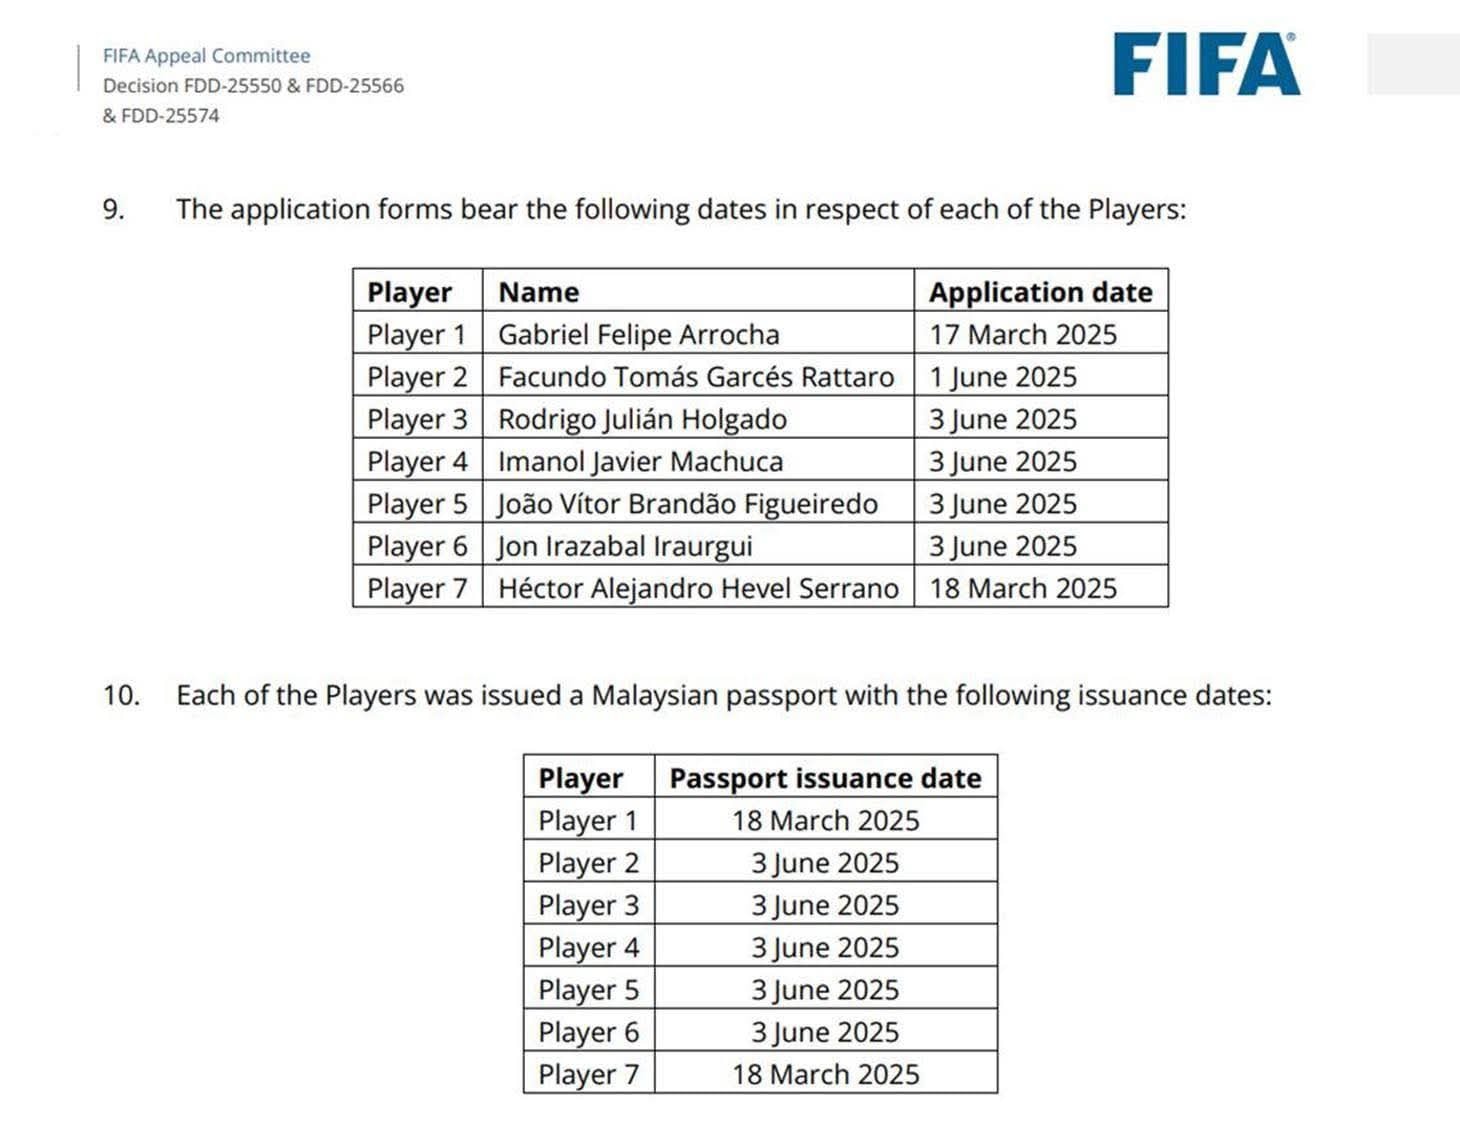
Task: Select the 1 June 2025 application date
Action: coord(1002,377)
